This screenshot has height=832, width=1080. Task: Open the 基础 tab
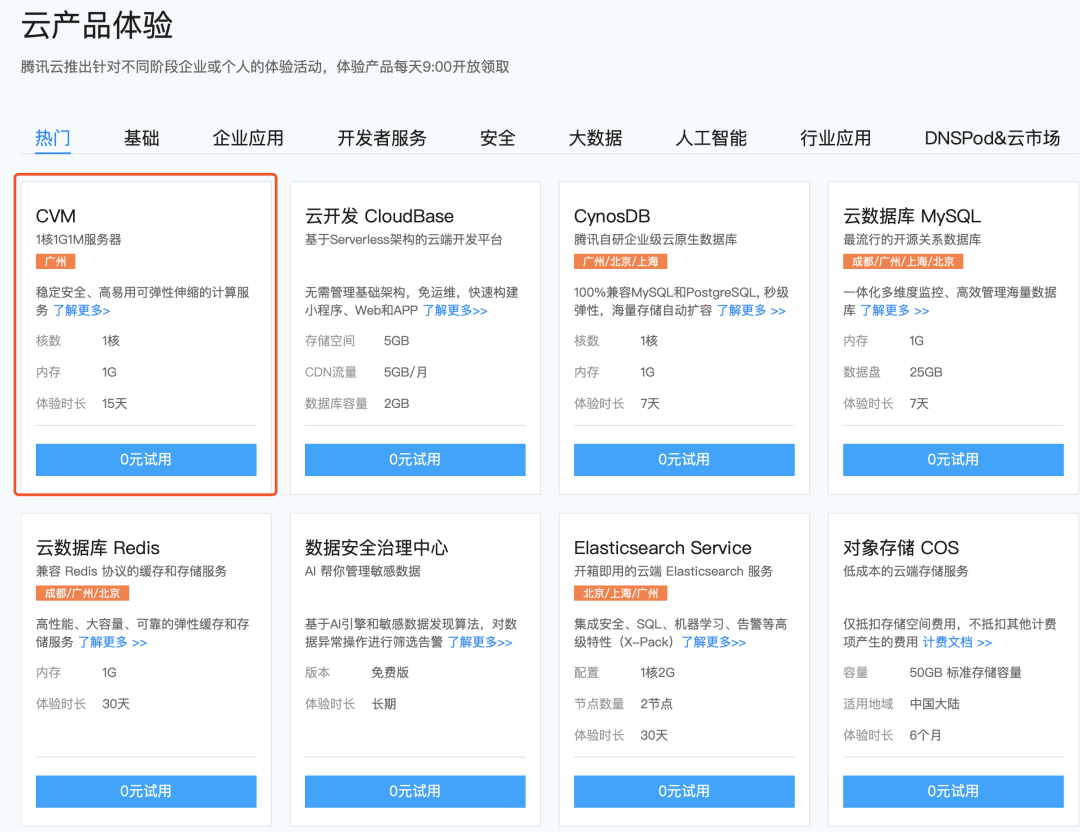point(142,138)
